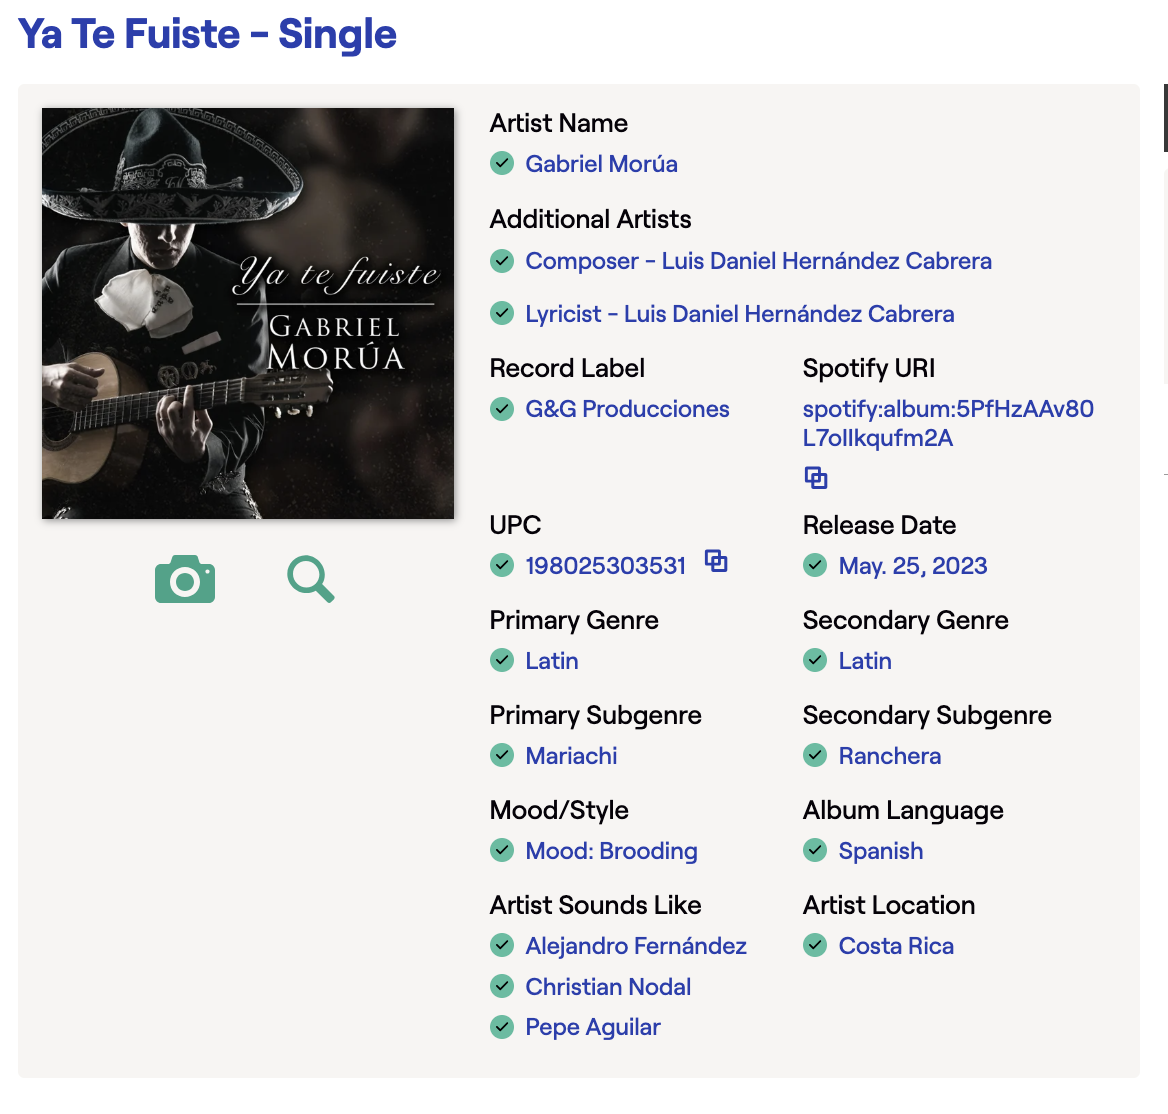1168x1114 pixels.
Task: Click Composer - Luis Daniel Hernández Cabrera
Action: pos(758,261)
